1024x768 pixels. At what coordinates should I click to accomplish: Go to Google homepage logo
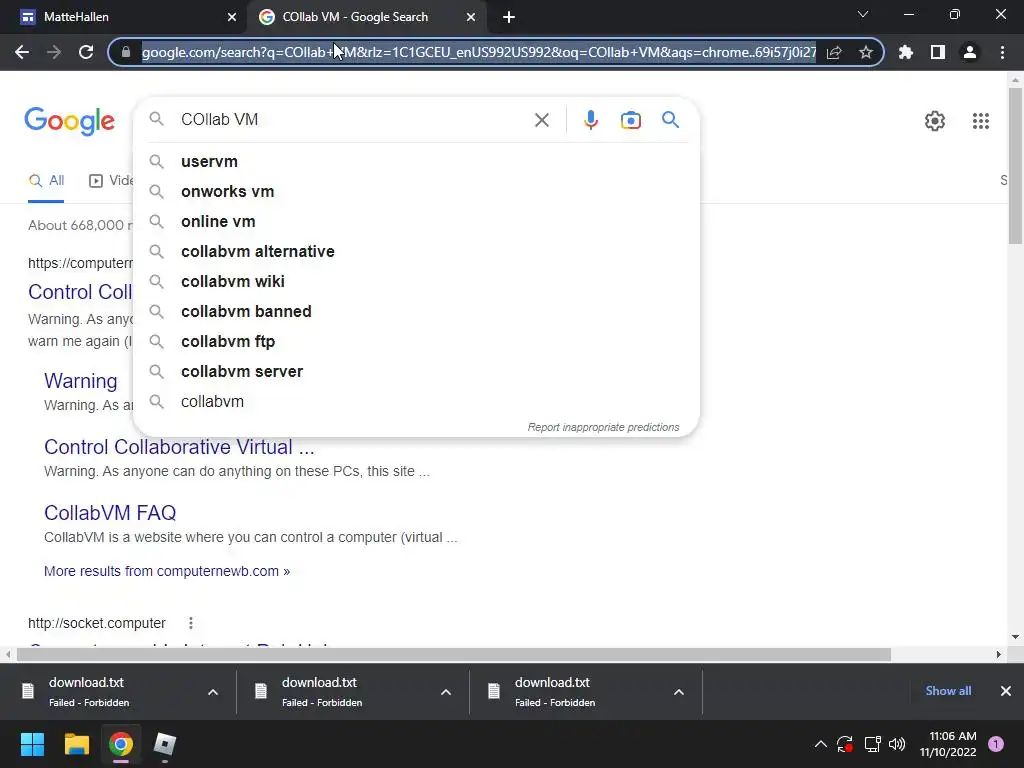coord(69,121)
